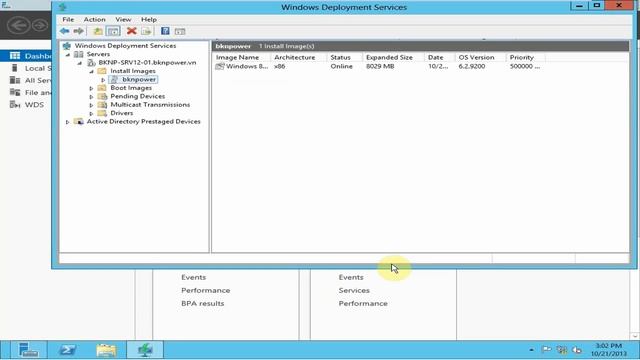The width and height of the screenshot is (640, 360).
Task: Open the Help menu
Action: (x=149, y=19)
